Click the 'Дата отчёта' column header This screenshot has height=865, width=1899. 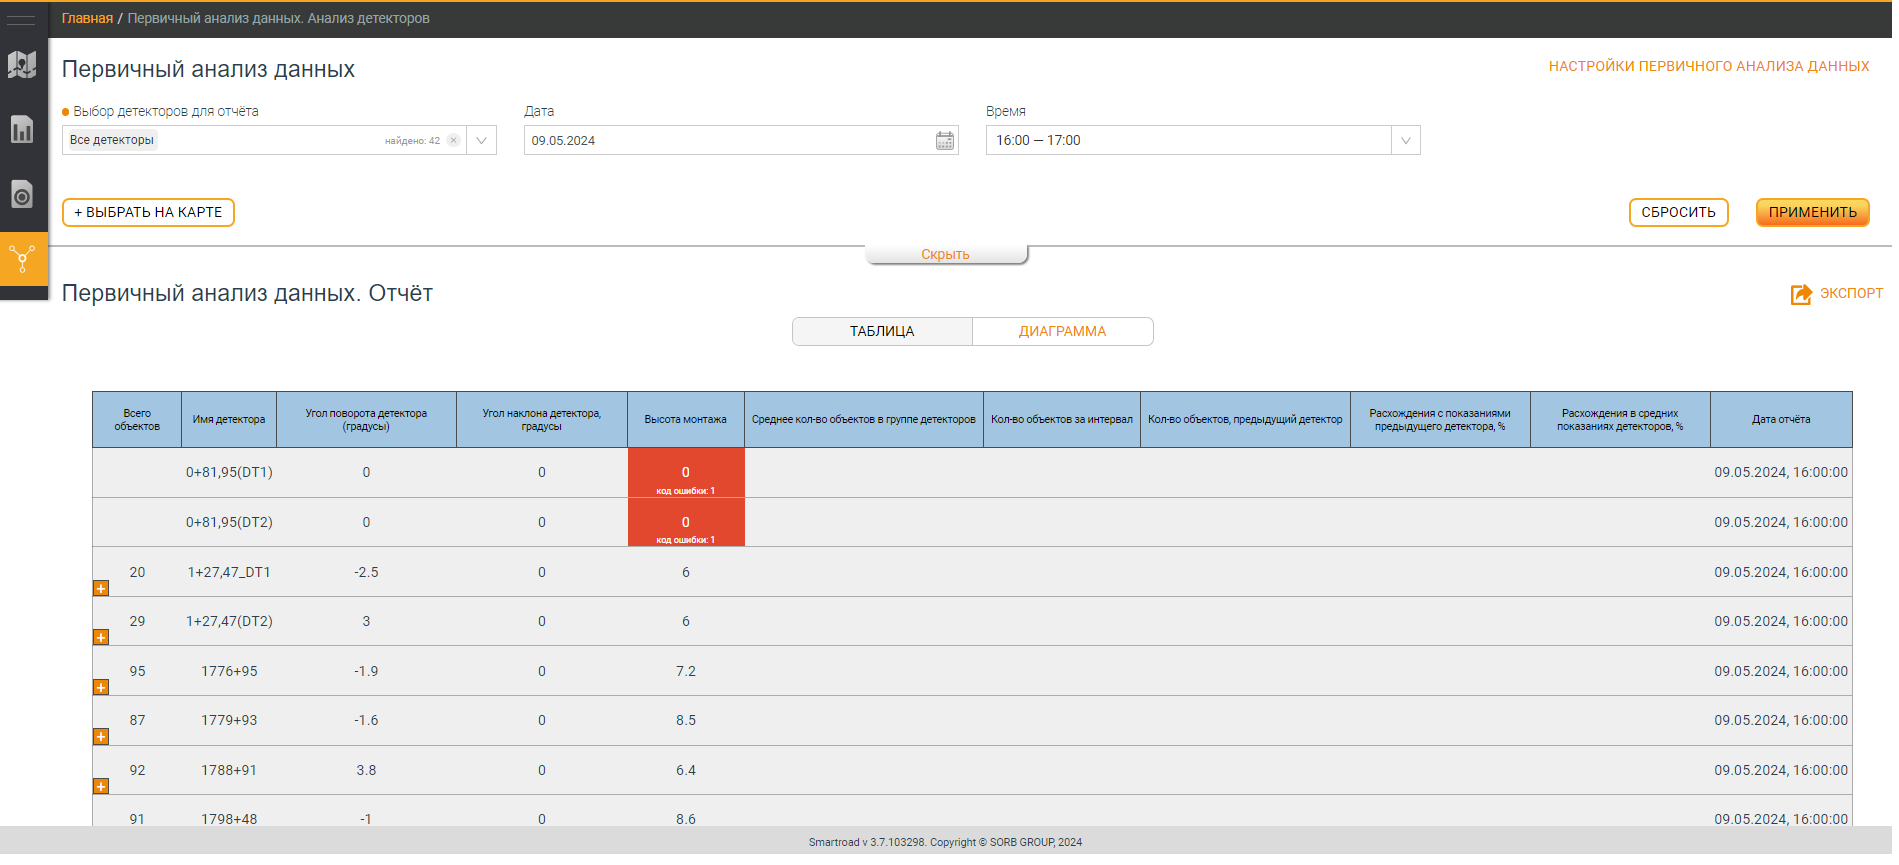pyautogui.click(x=1782, y=420)
